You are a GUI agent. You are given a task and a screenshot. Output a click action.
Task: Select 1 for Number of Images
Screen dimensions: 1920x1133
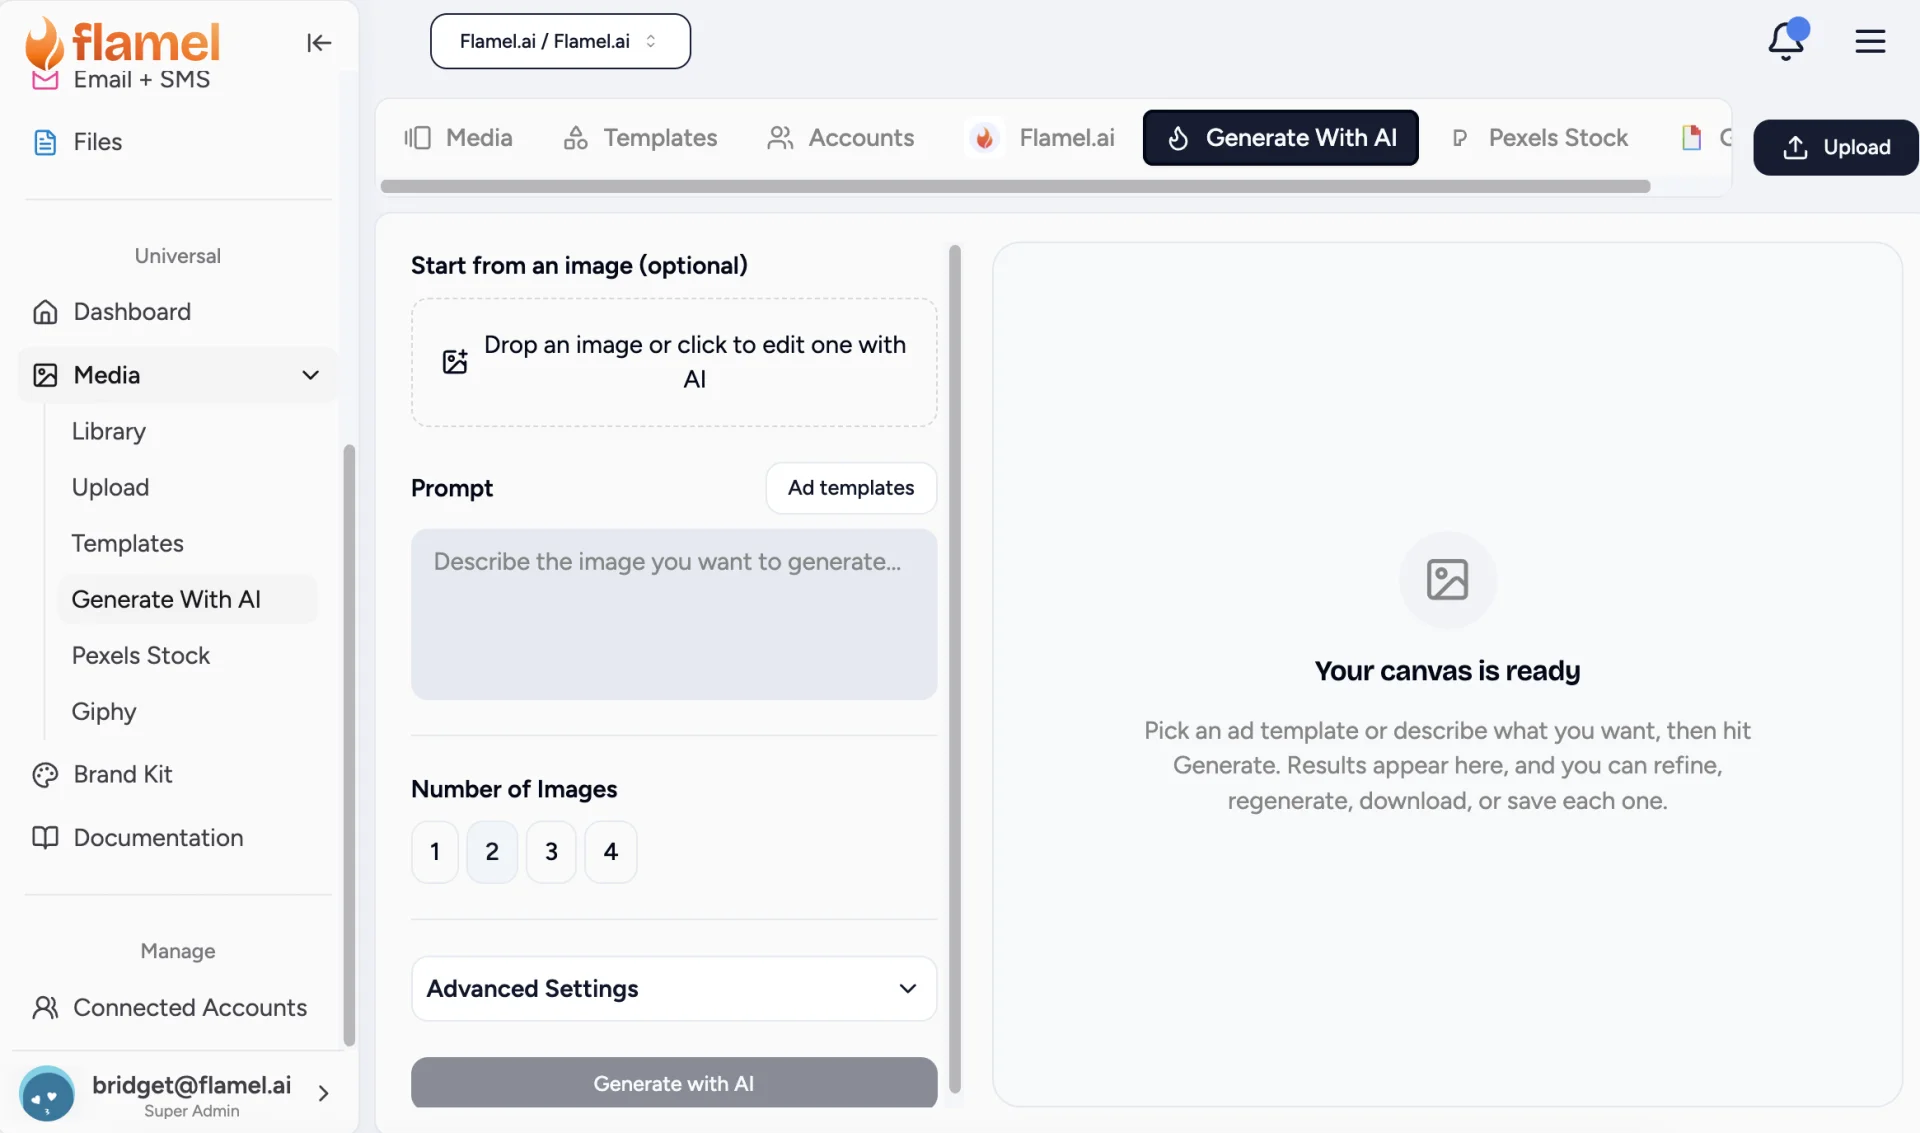pyautogui.click(x=435, y=852)
